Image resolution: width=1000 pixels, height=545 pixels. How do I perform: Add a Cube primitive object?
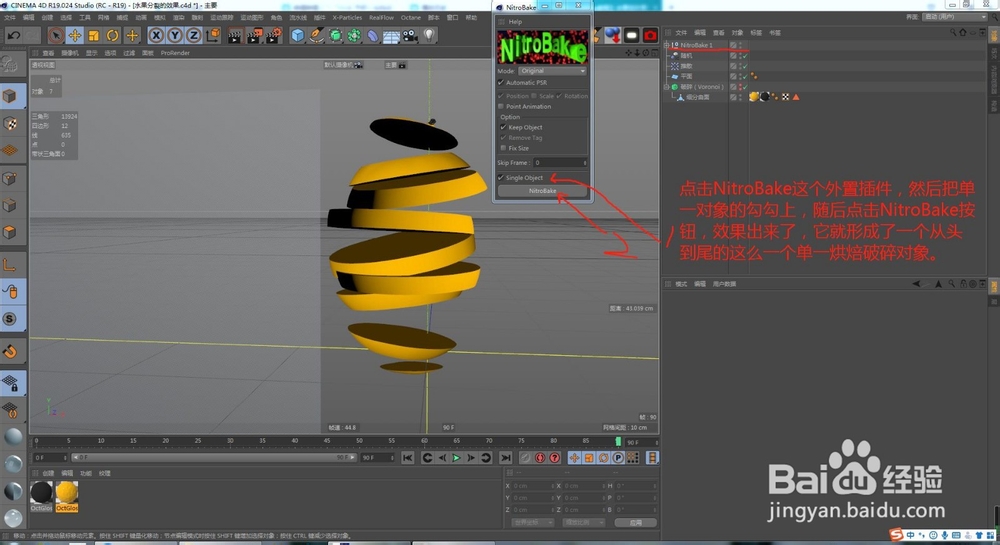pyautogui.click(x=297, y=36)
